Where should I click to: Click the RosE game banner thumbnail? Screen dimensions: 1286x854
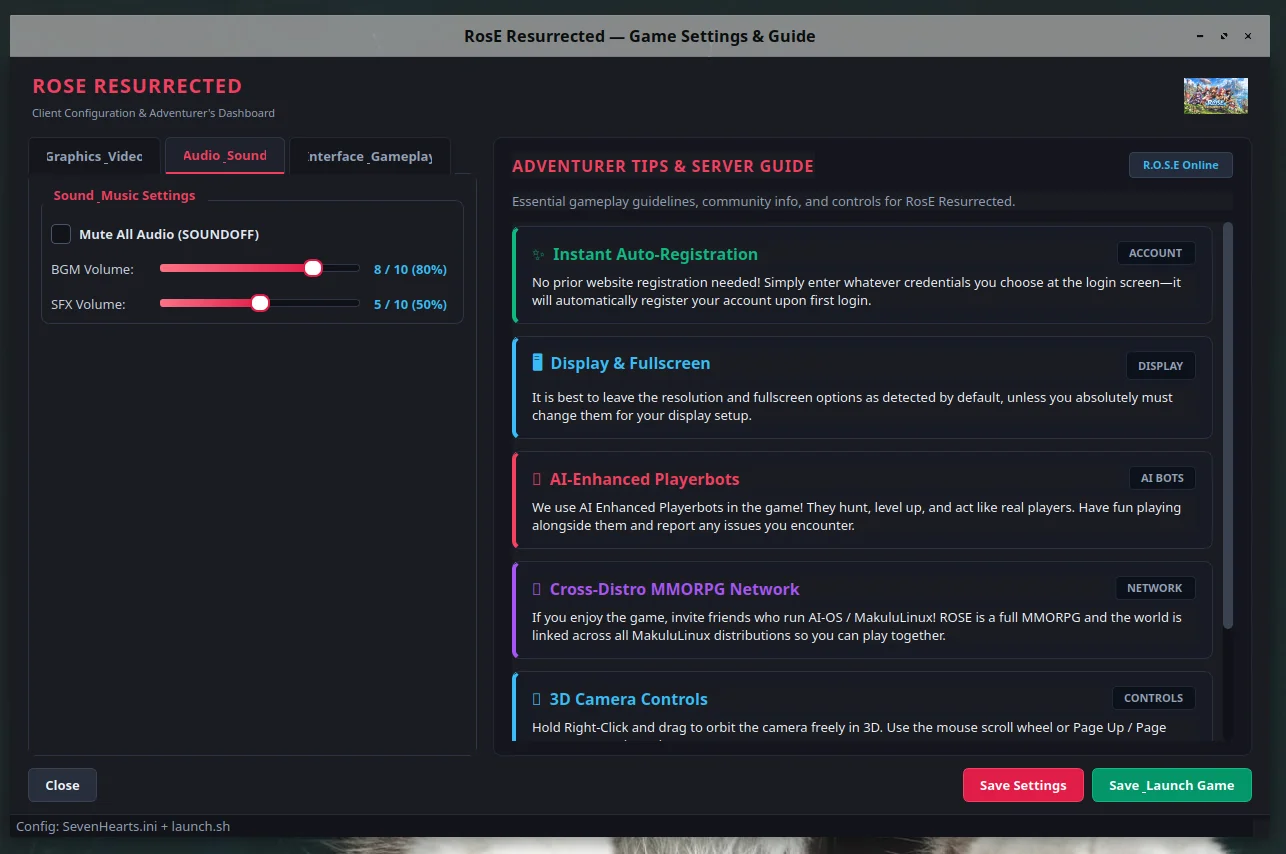(x=1216, y=96)
